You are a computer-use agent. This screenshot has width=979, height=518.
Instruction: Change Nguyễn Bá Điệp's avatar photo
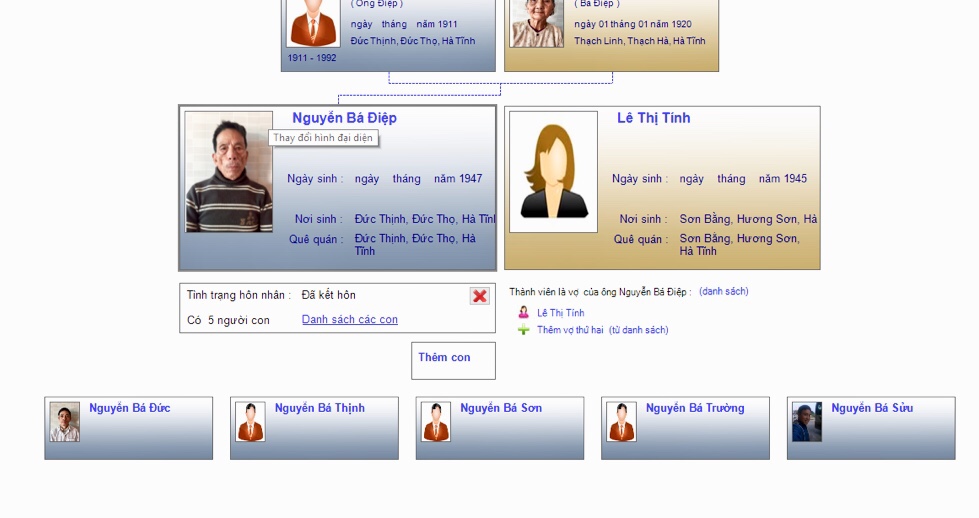[x=229, y=172]
